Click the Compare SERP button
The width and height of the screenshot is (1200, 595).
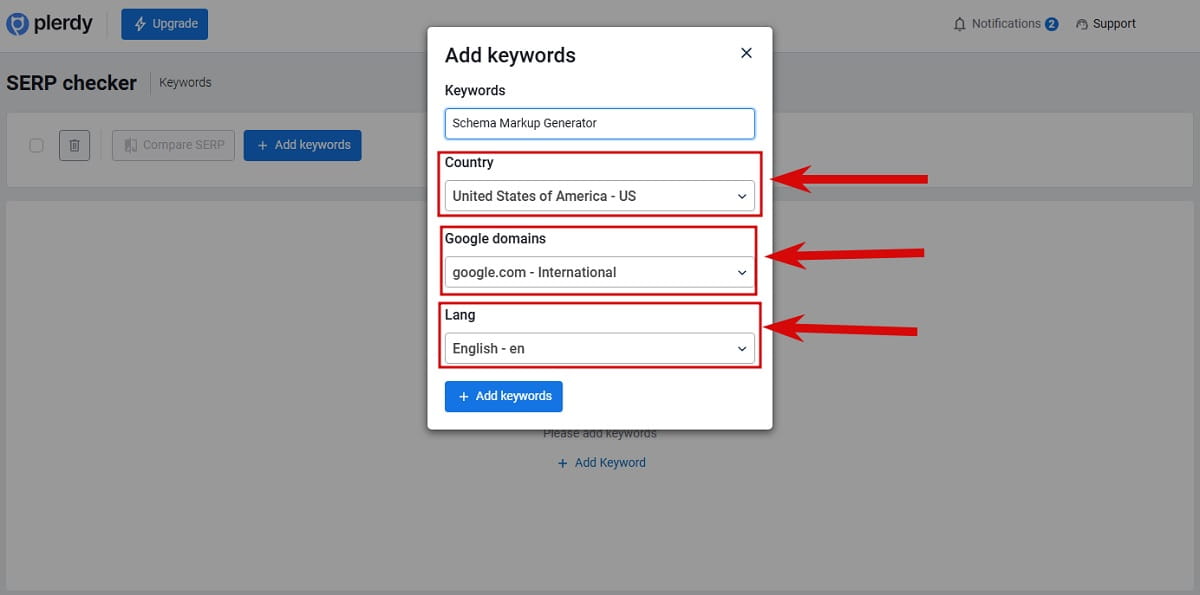point(173,145)
